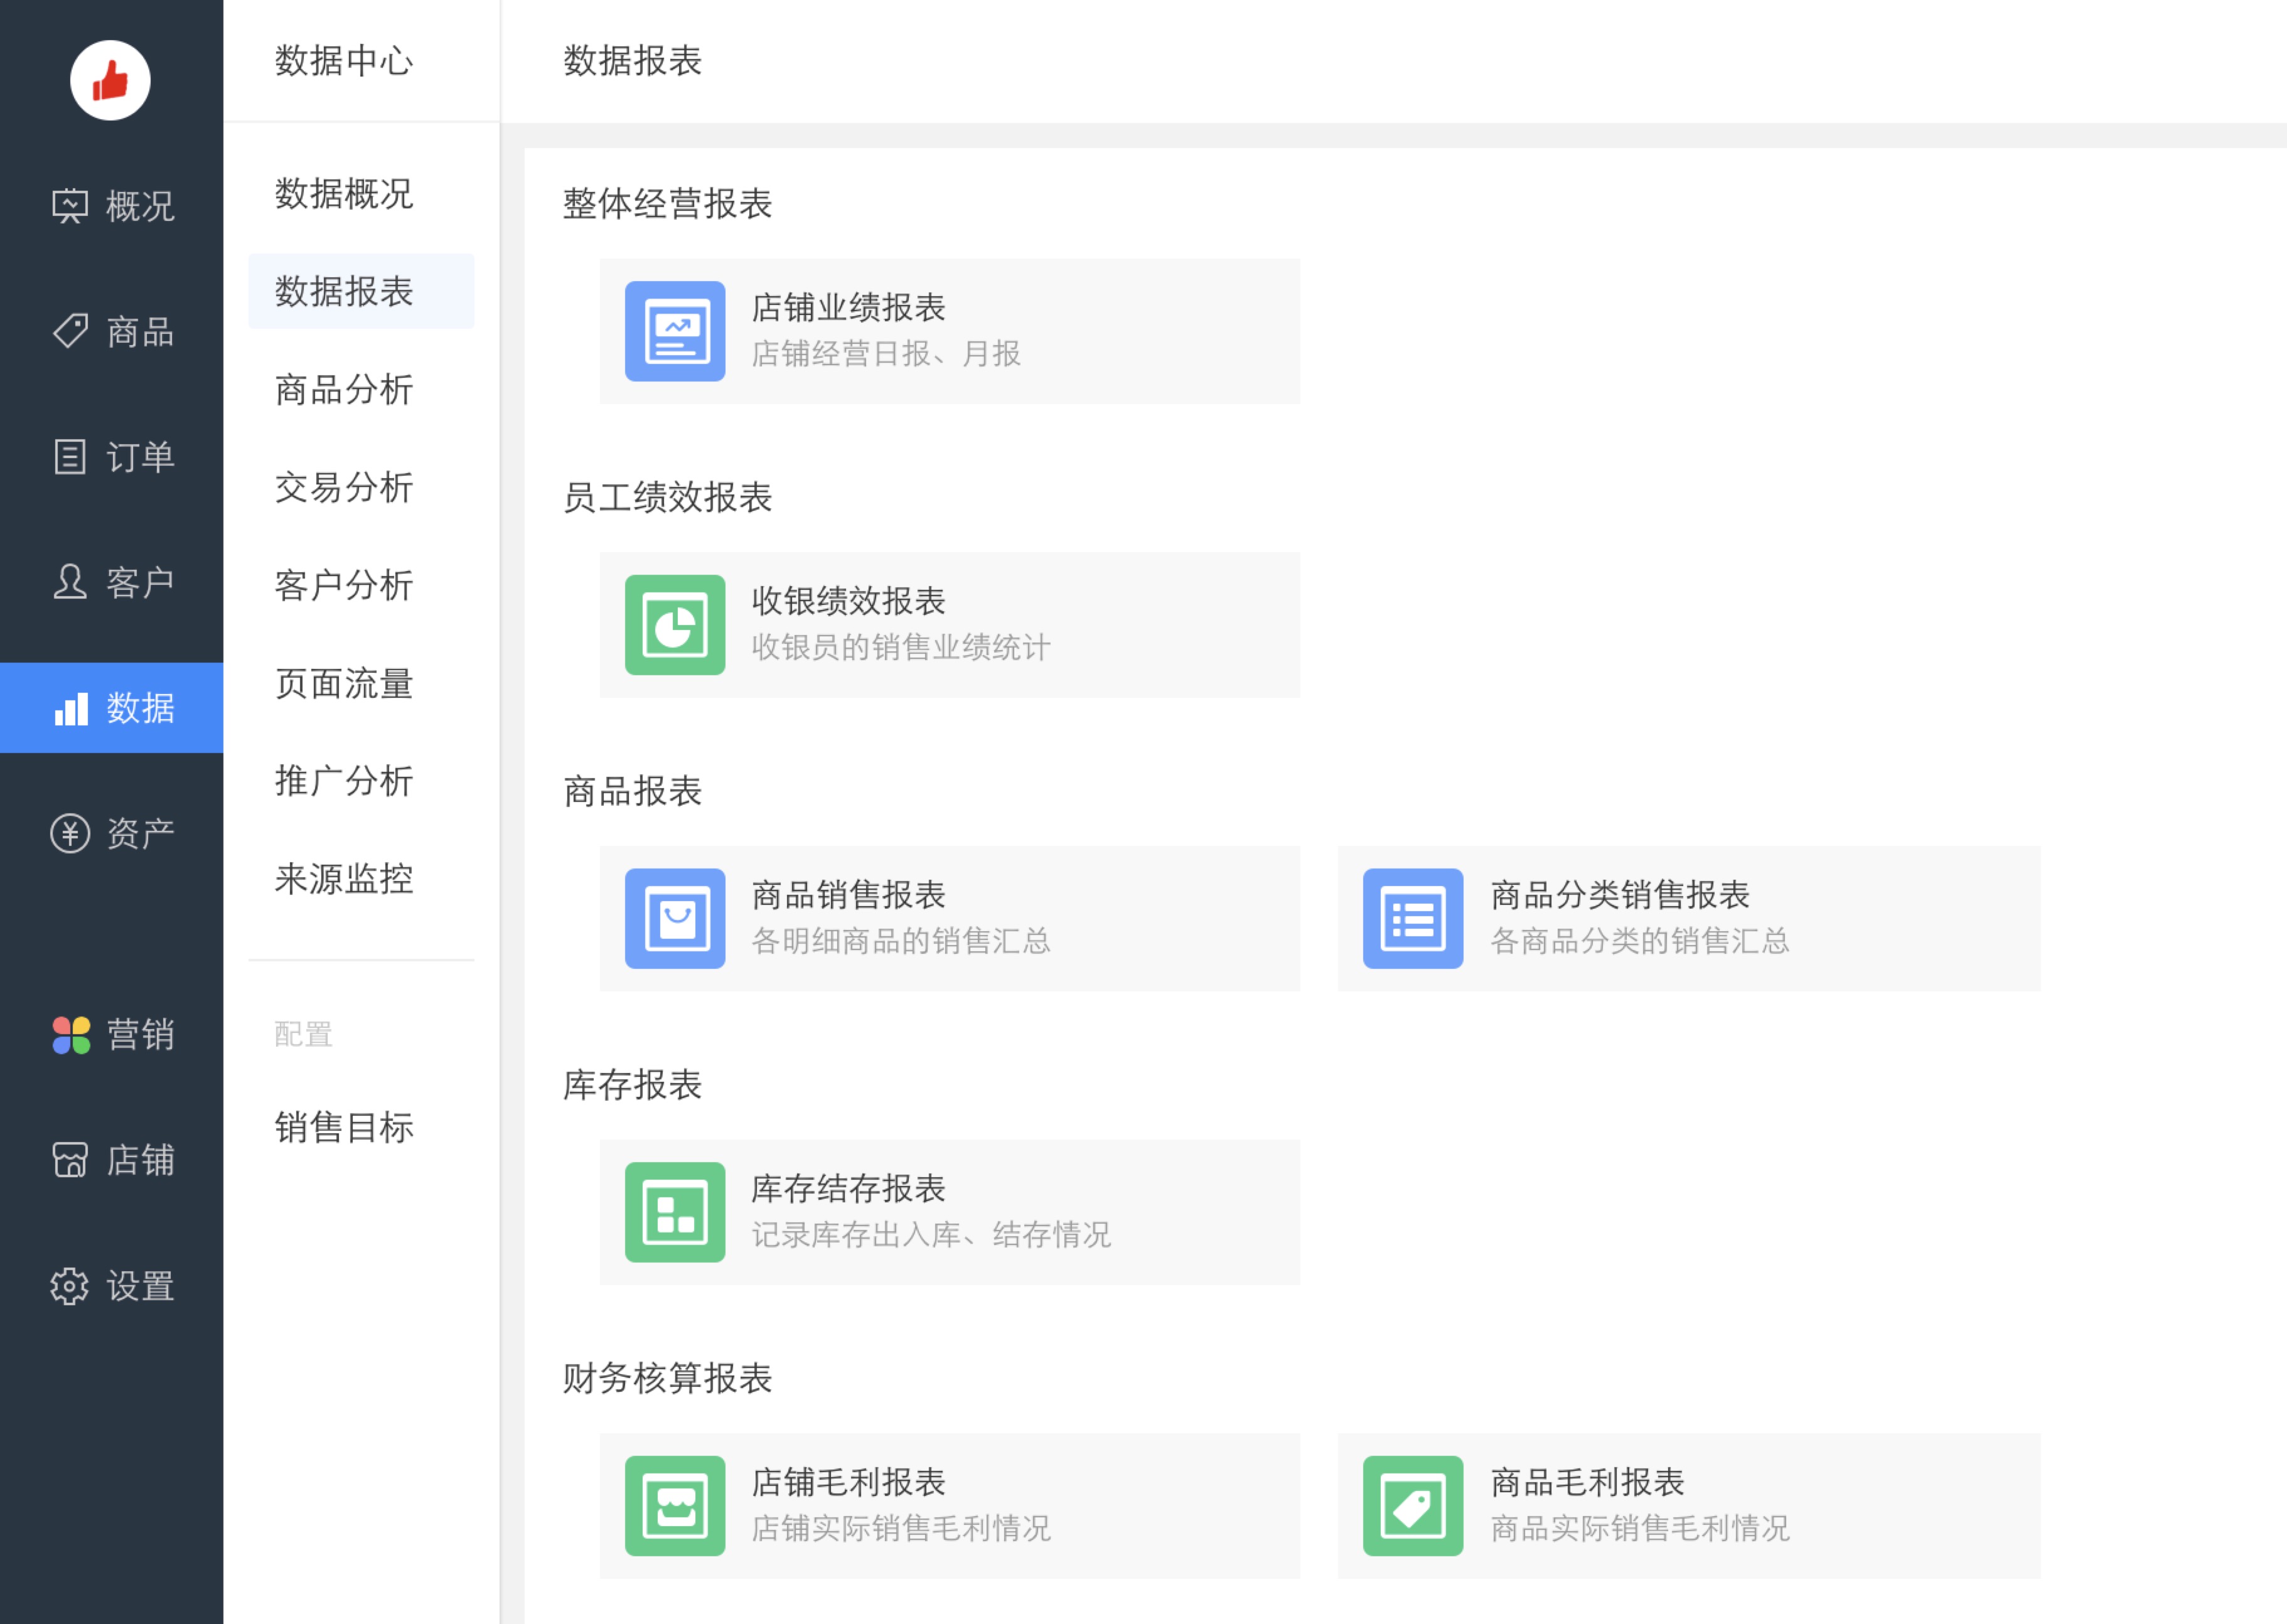
Task: Open 店铺 in the main sidebar
Action: click(112, 1160)
